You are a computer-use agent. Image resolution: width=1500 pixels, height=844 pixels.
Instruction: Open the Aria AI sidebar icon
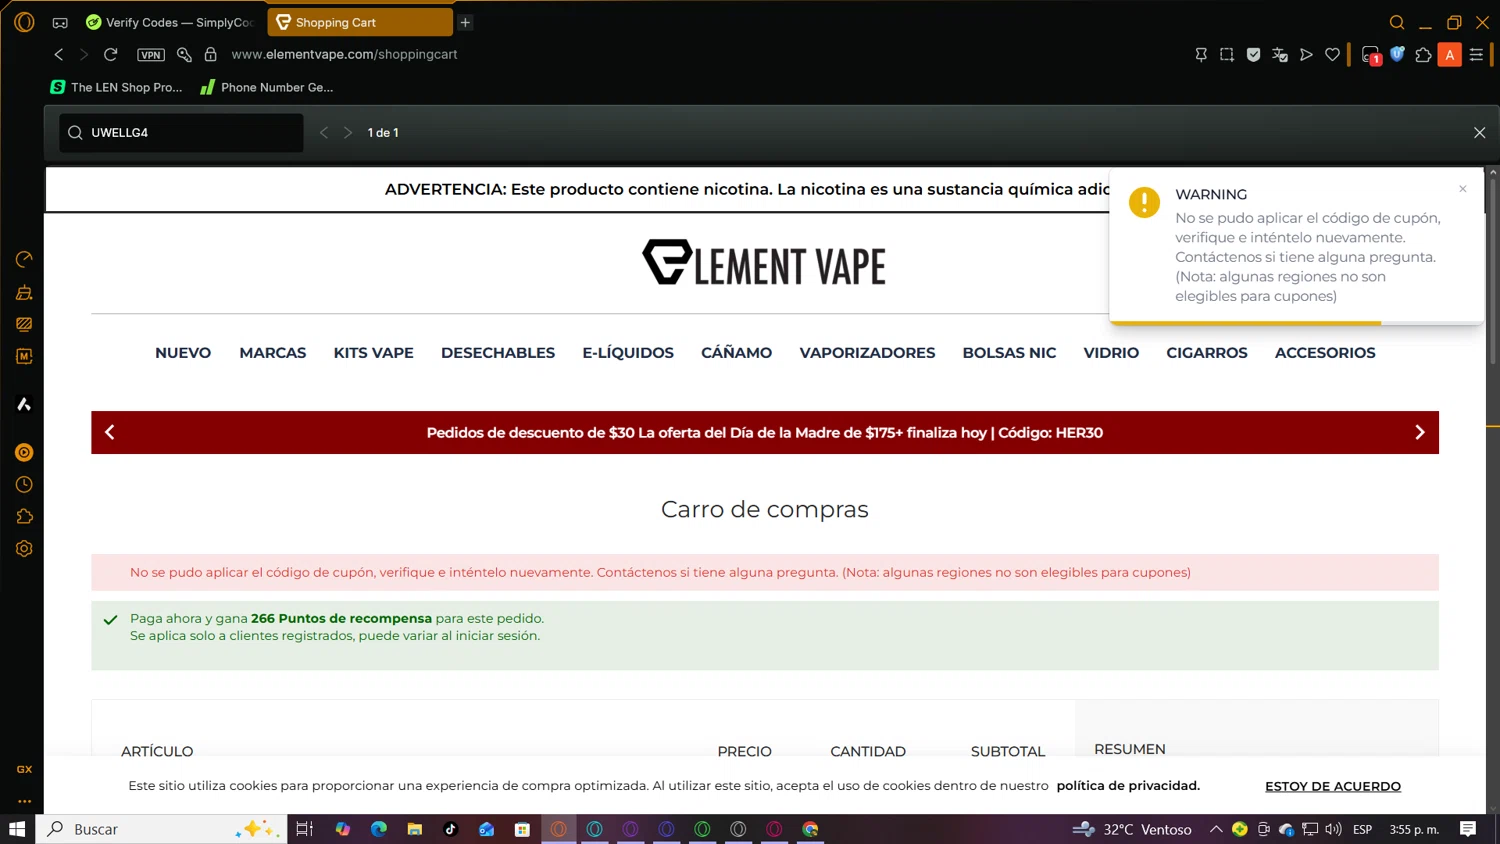[x=24, y=404]
